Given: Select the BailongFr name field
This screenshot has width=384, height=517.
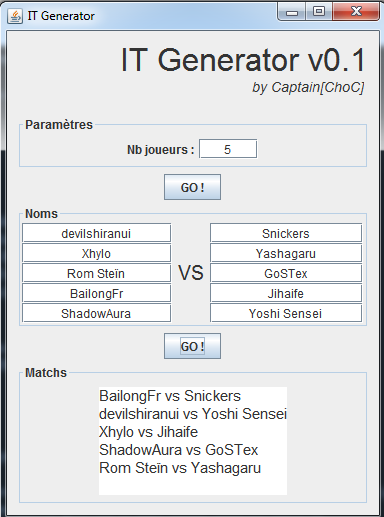Looking at the screenshot, I should coord(96,293).
